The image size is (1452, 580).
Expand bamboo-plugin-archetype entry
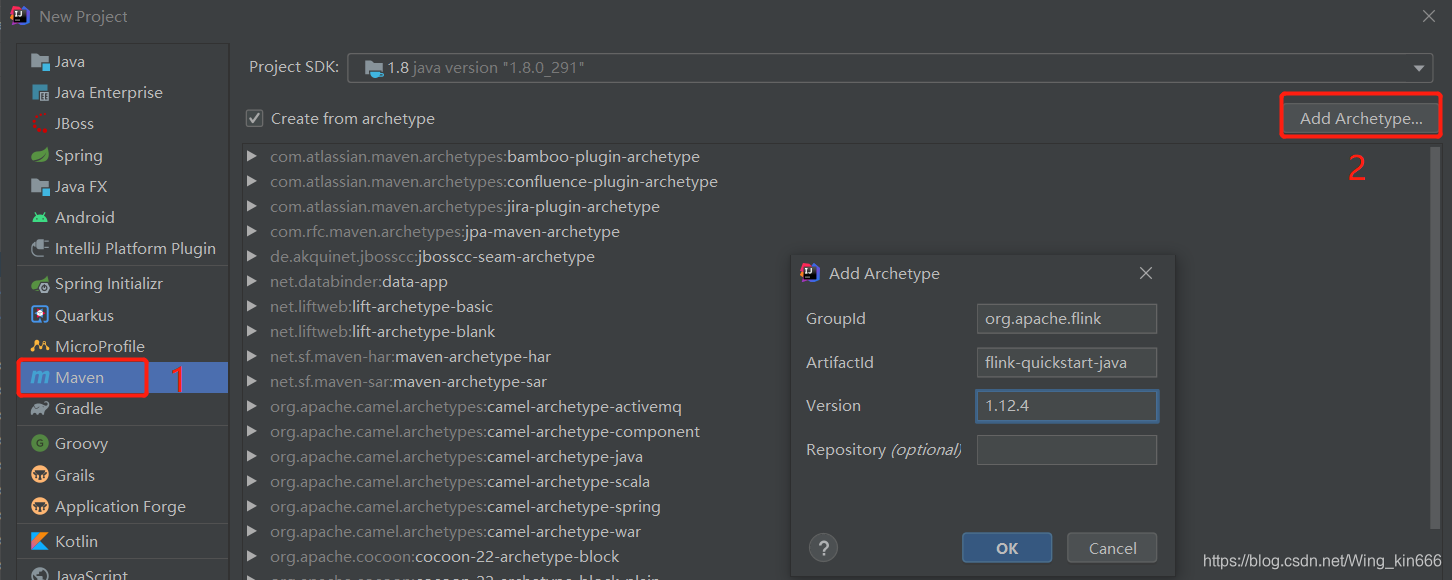pos(252,157)
